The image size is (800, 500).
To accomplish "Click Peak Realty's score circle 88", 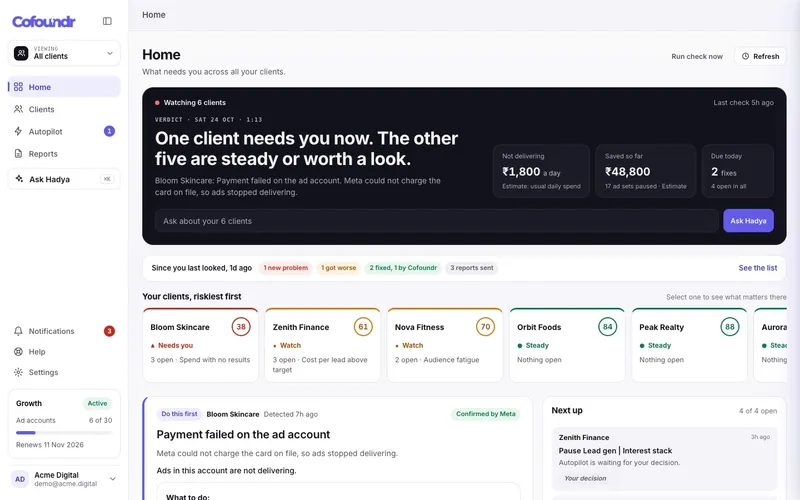I will click(730, 327).
